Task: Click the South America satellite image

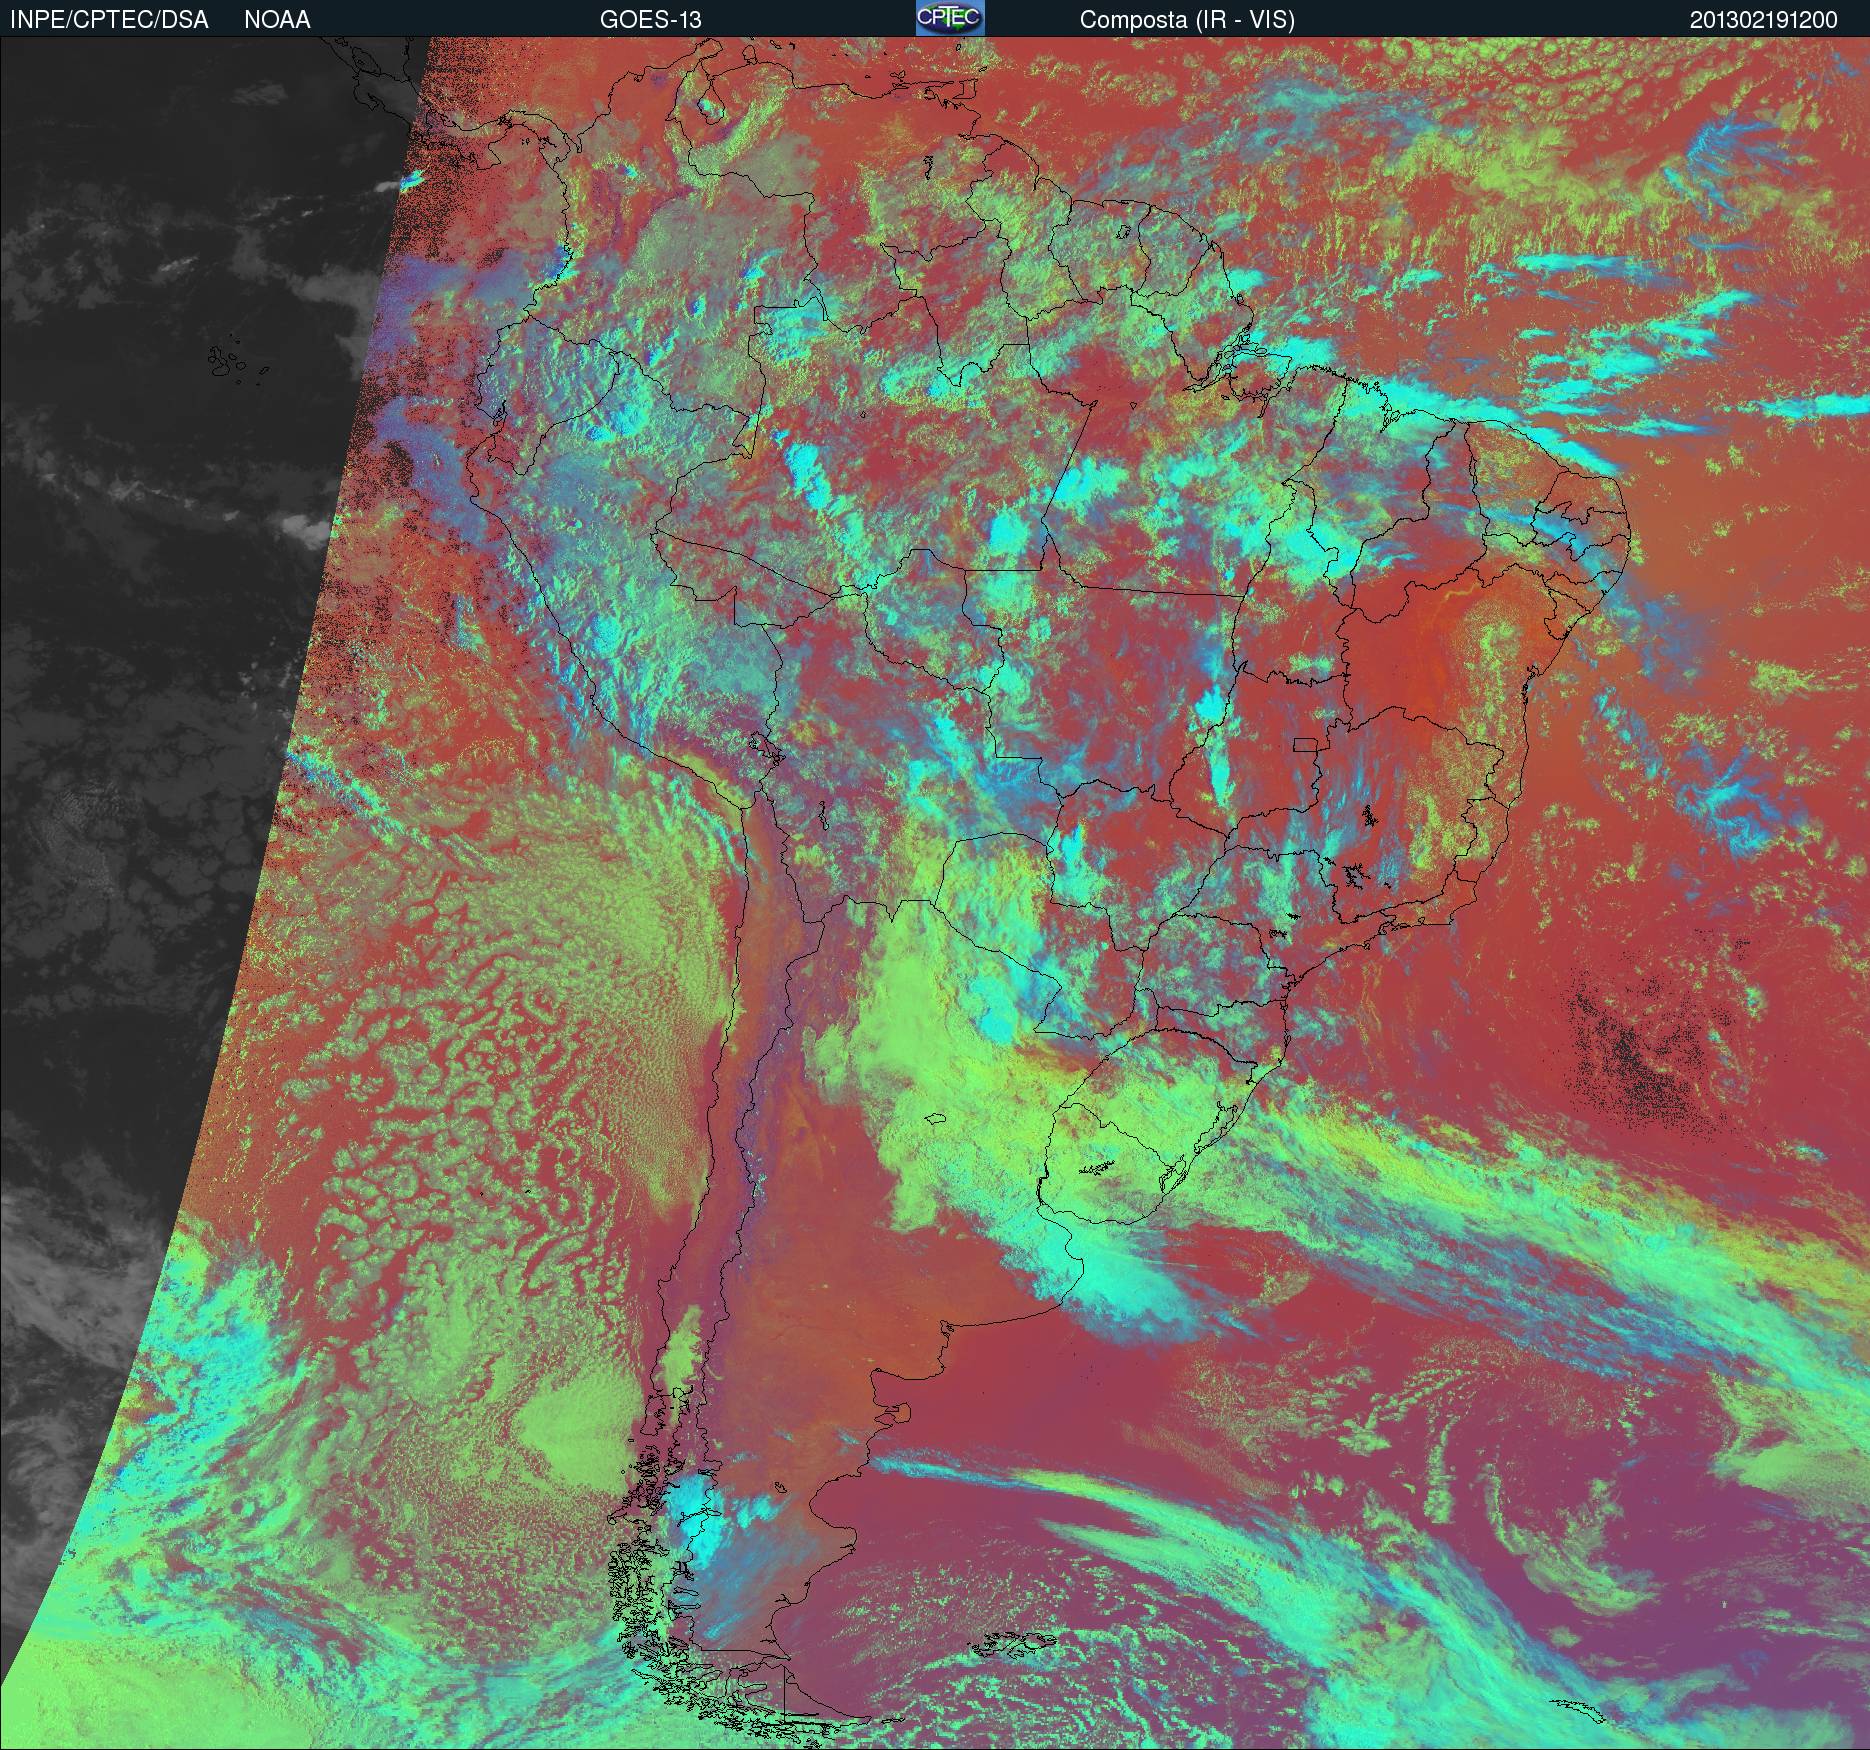Action: (935, 893)
